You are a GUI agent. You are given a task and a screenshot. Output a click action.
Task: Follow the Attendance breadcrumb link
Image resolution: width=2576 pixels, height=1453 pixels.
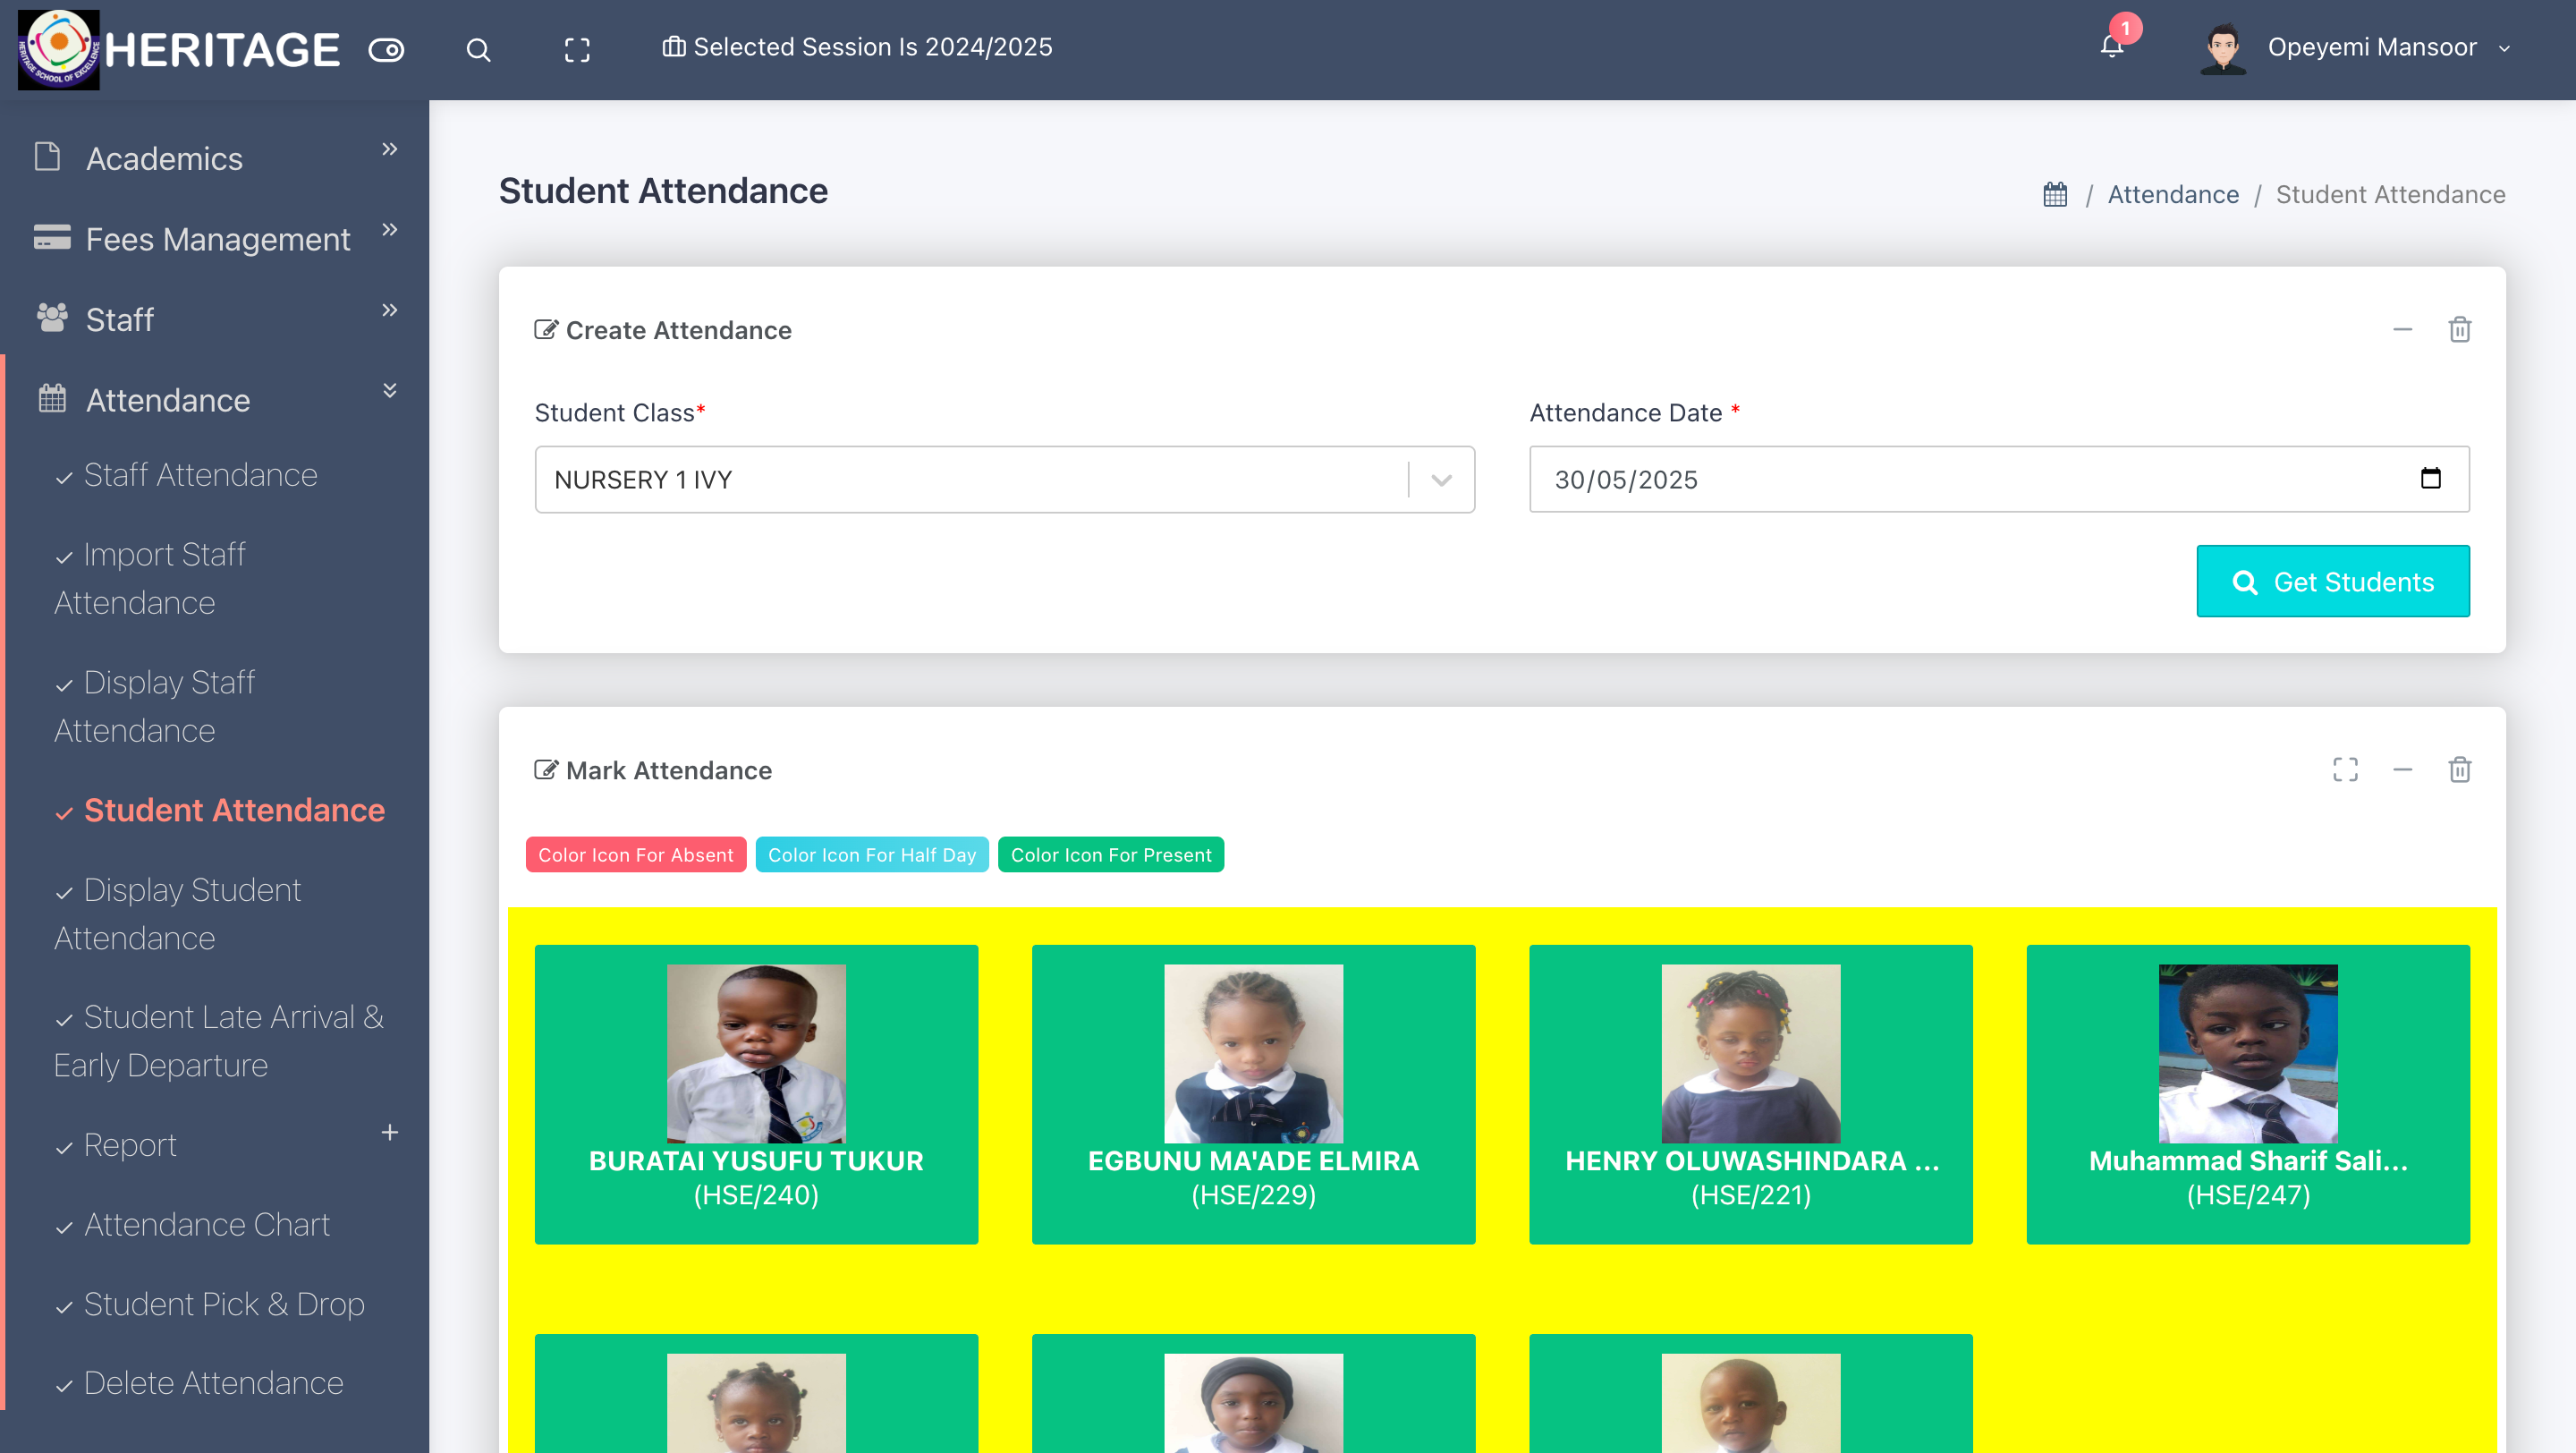(x=2173, y=194)
